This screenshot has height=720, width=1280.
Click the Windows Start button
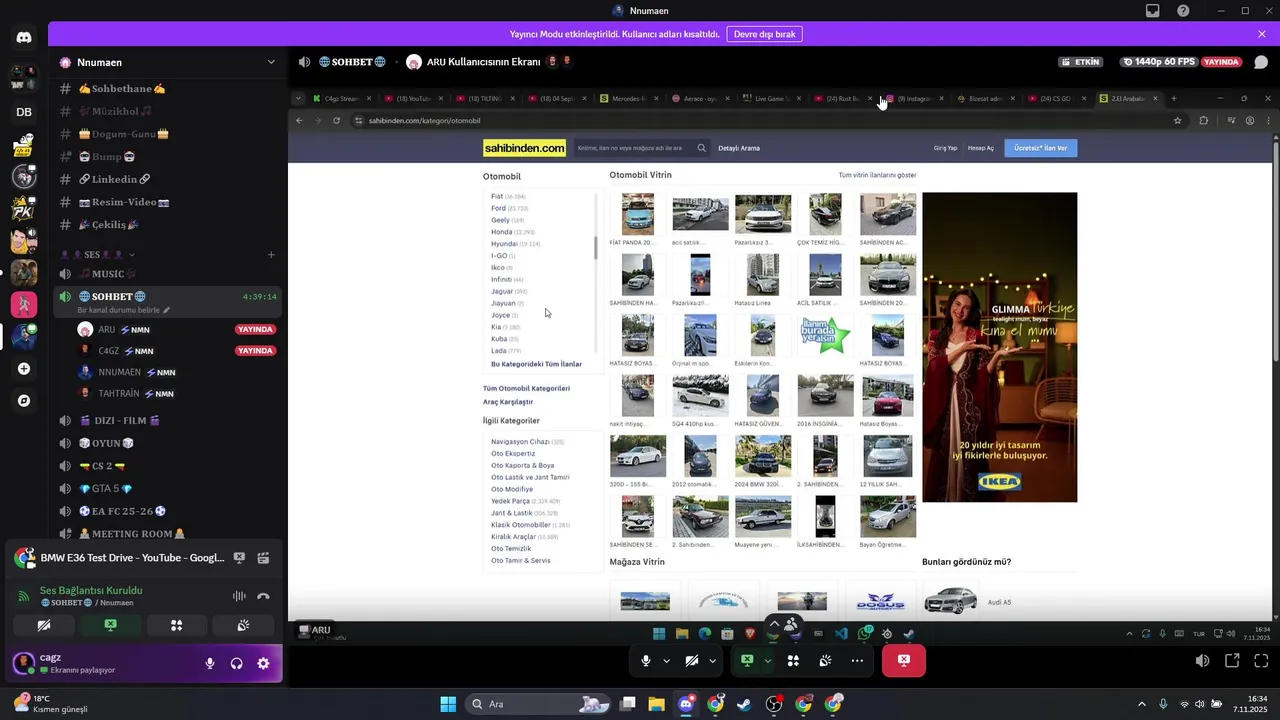(x=448, y=704)
